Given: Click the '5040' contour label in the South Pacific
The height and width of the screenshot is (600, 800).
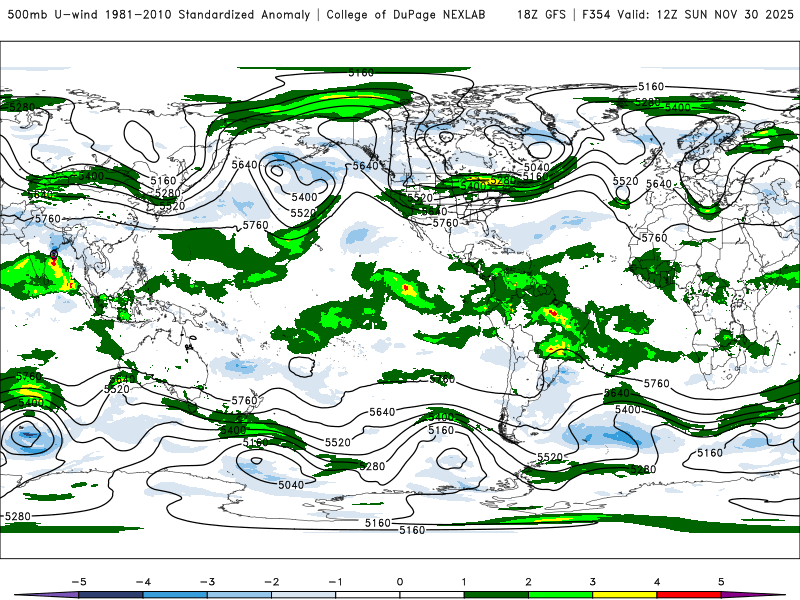Looking at the screenshot, I should 291,485.
